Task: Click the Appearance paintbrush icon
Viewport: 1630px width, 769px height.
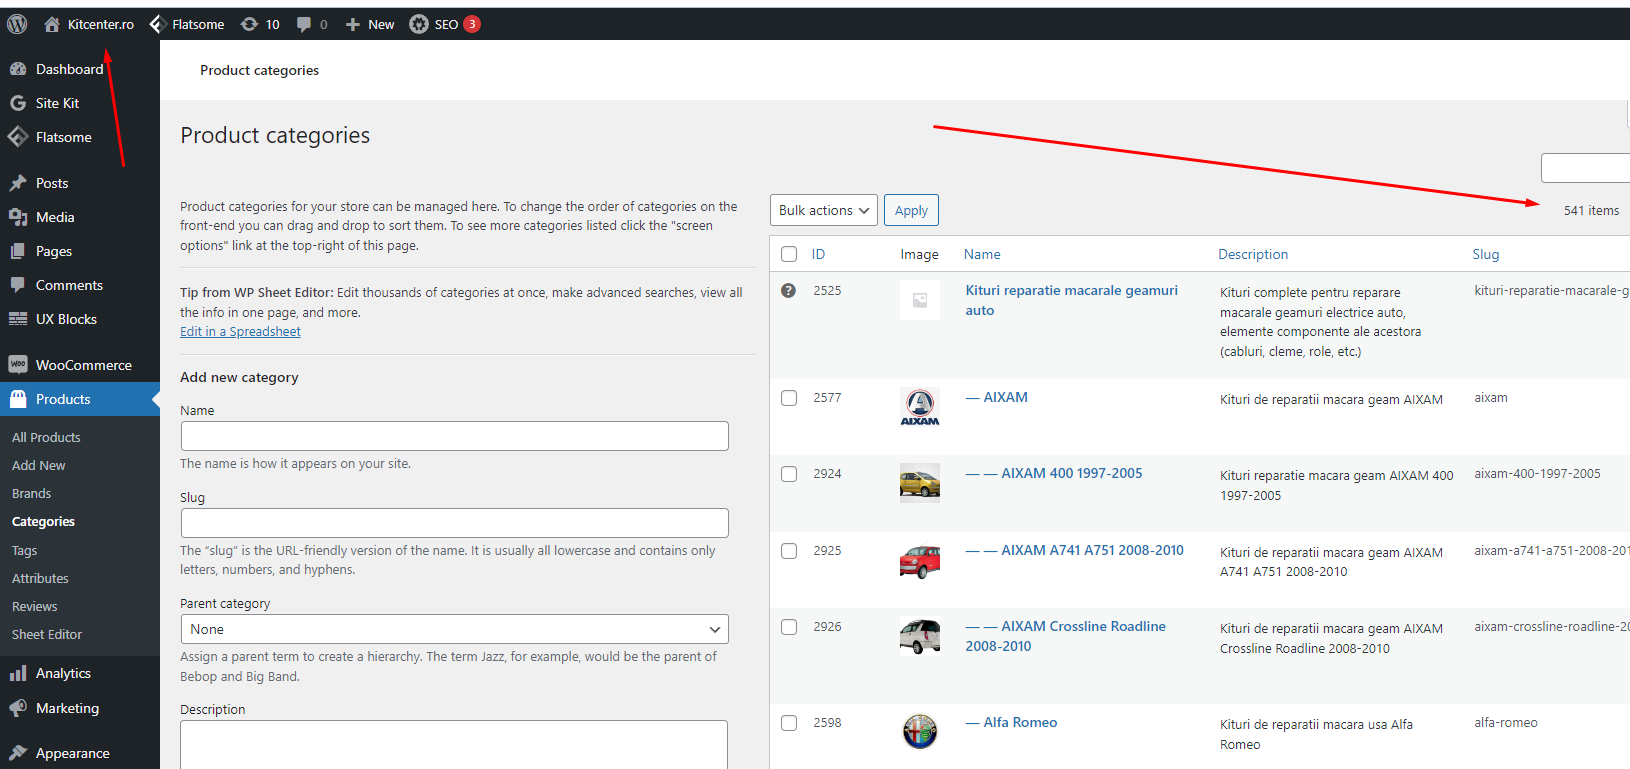Action: coord(18,753)
